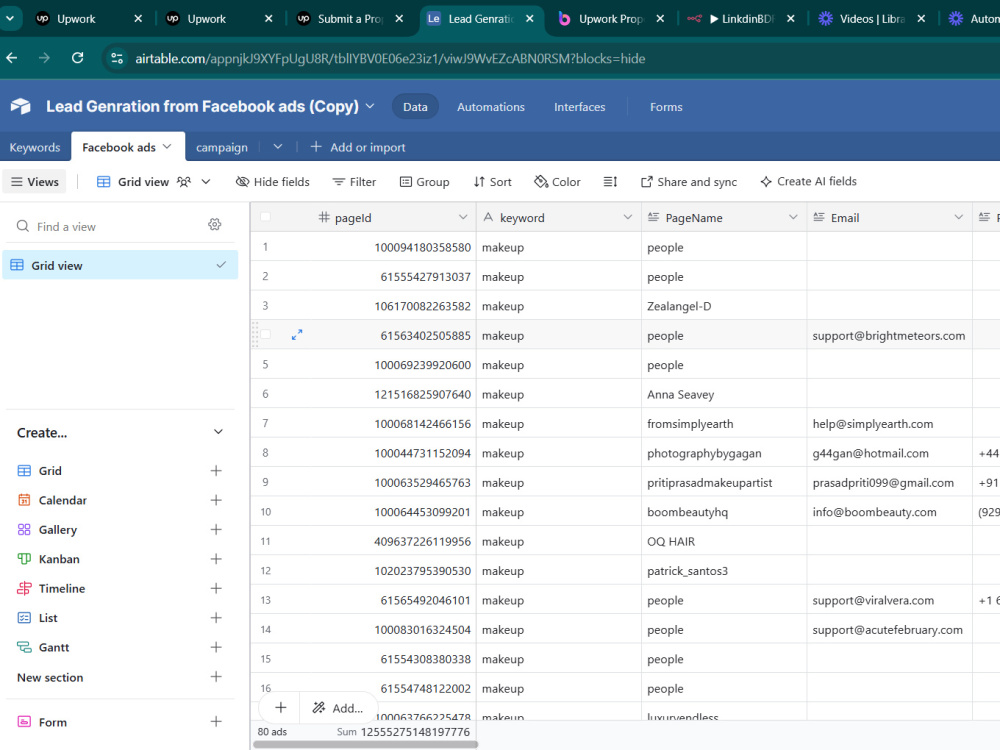Click the plus icon next to Kanban
1000x750 pixels.
[x=216, y=559]
